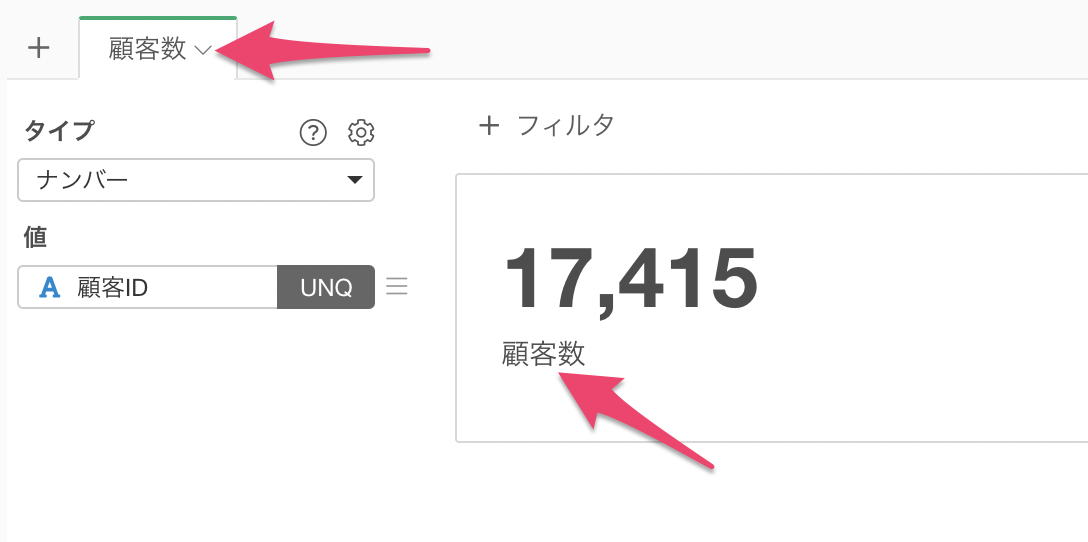The height and width of the screenshot is (542, 1088).
Task: Click the 顧客数 tab title text
Action: [x=147, y=49]
